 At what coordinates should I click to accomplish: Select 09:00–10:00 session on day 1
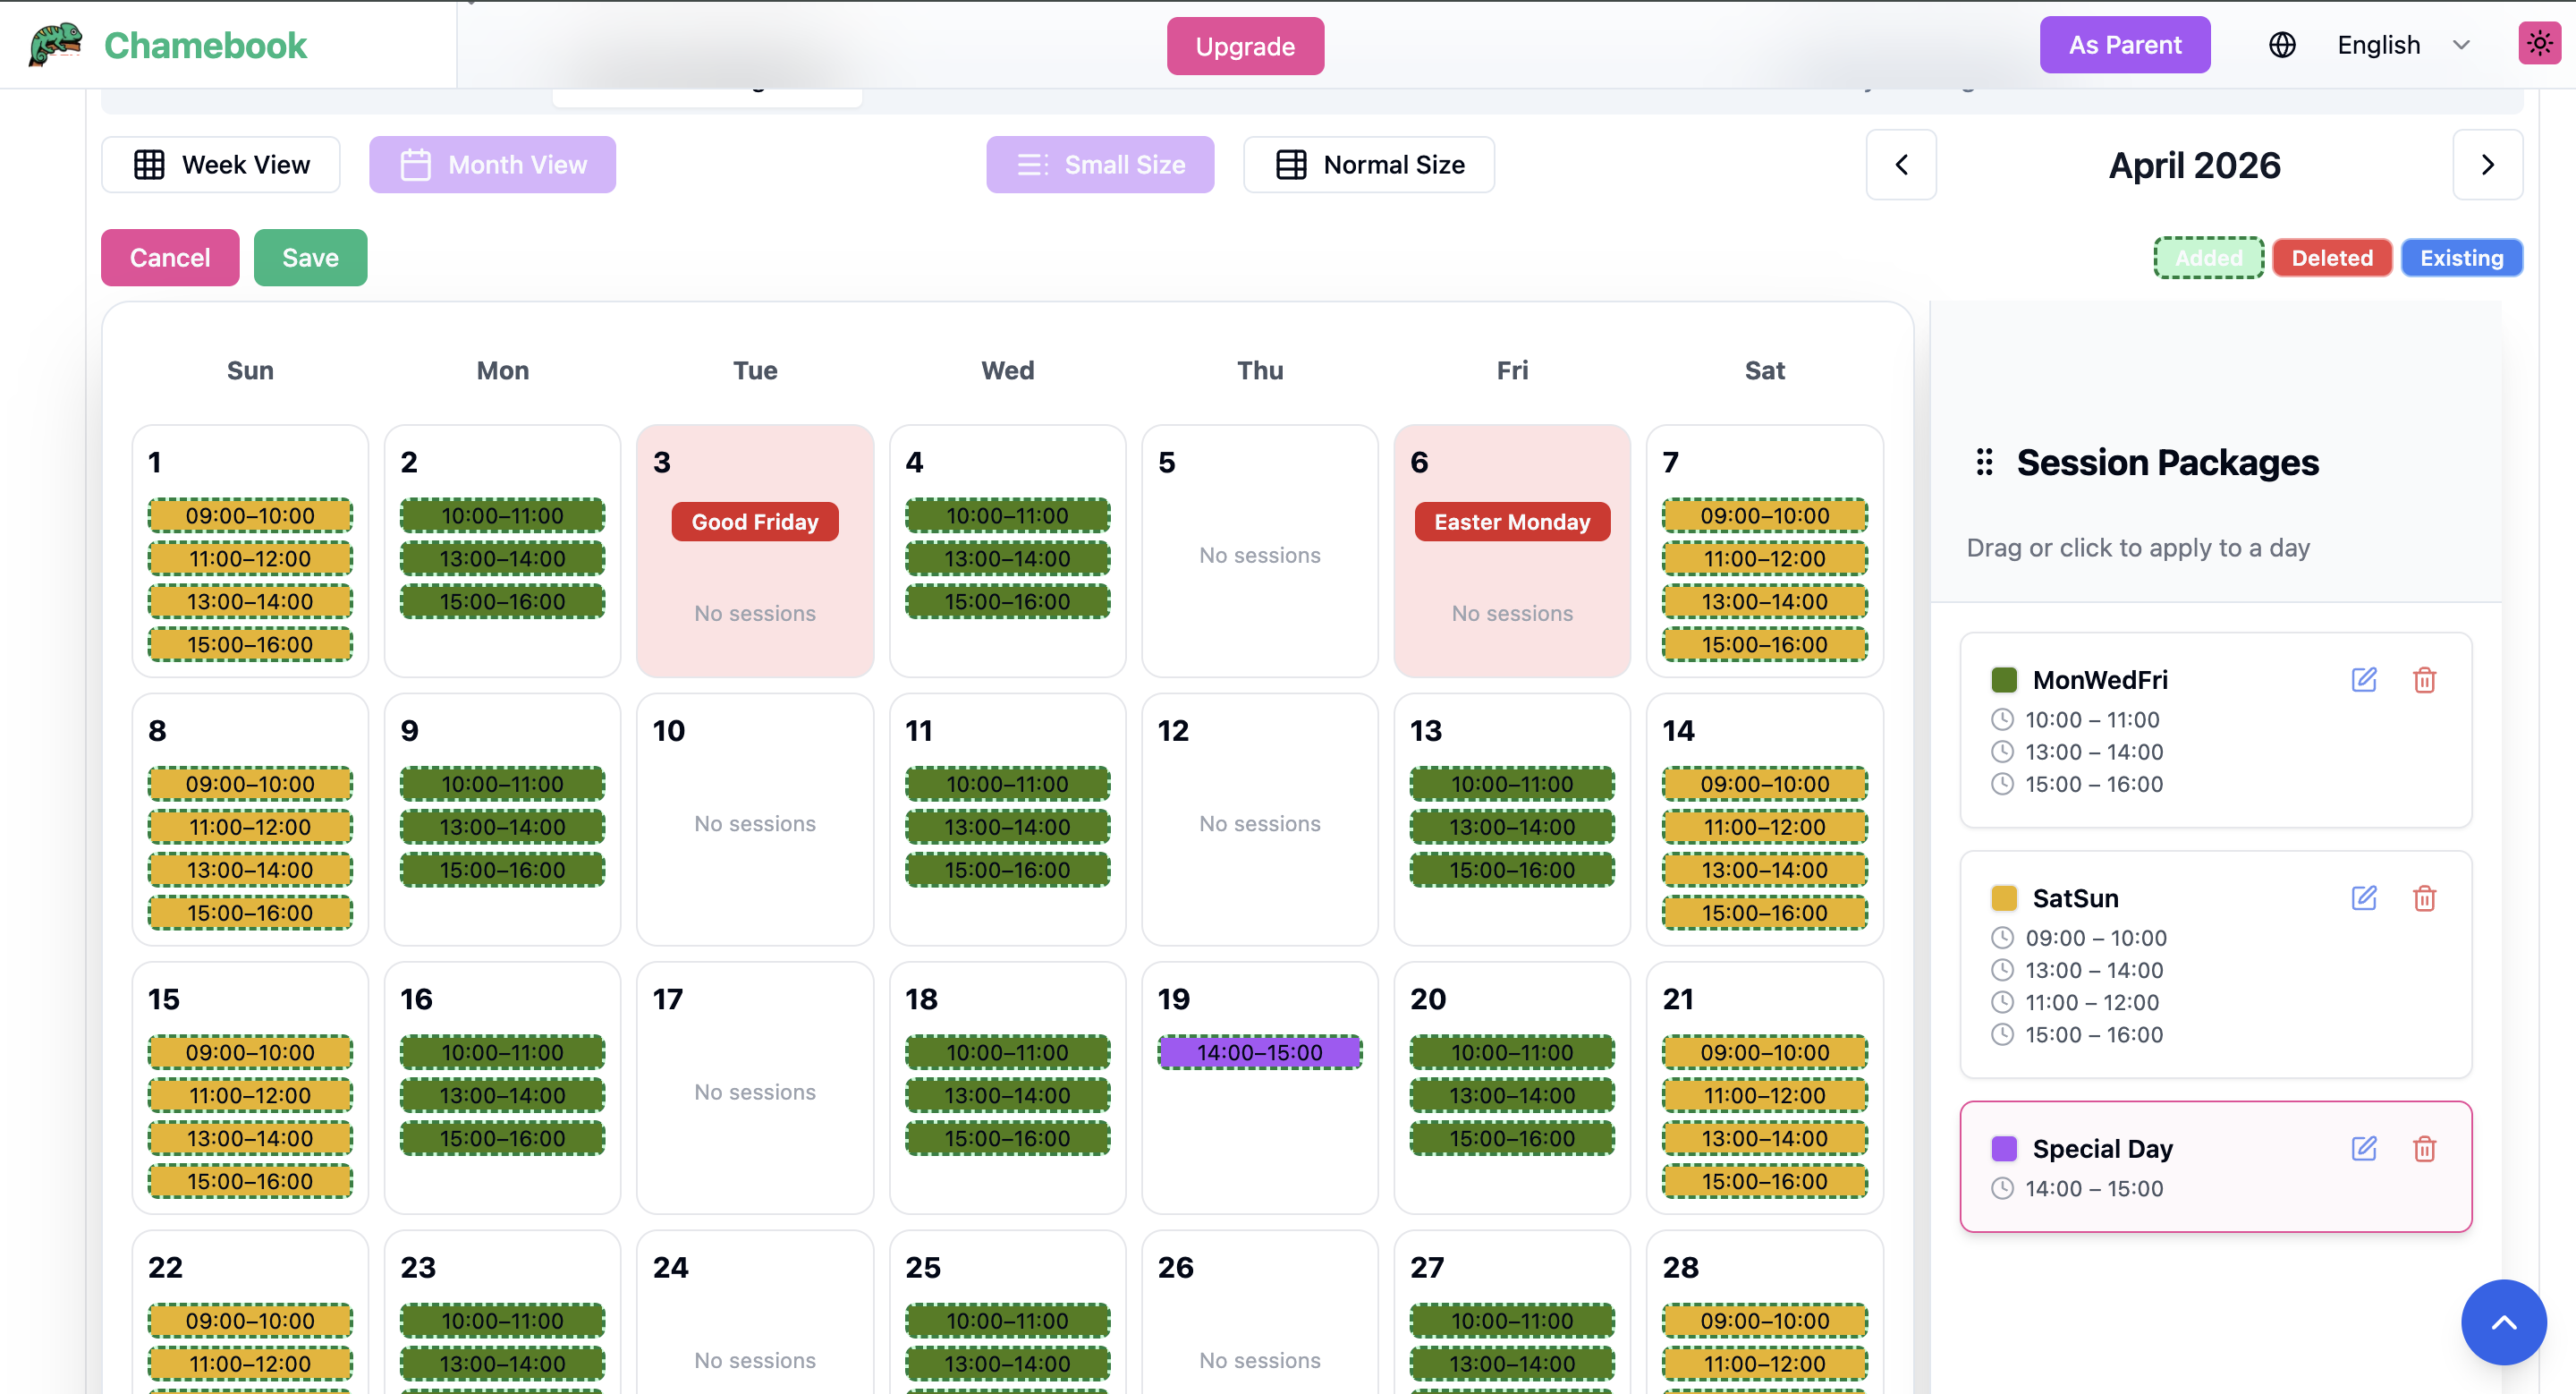pyautogui.click(x=250, y=516)
